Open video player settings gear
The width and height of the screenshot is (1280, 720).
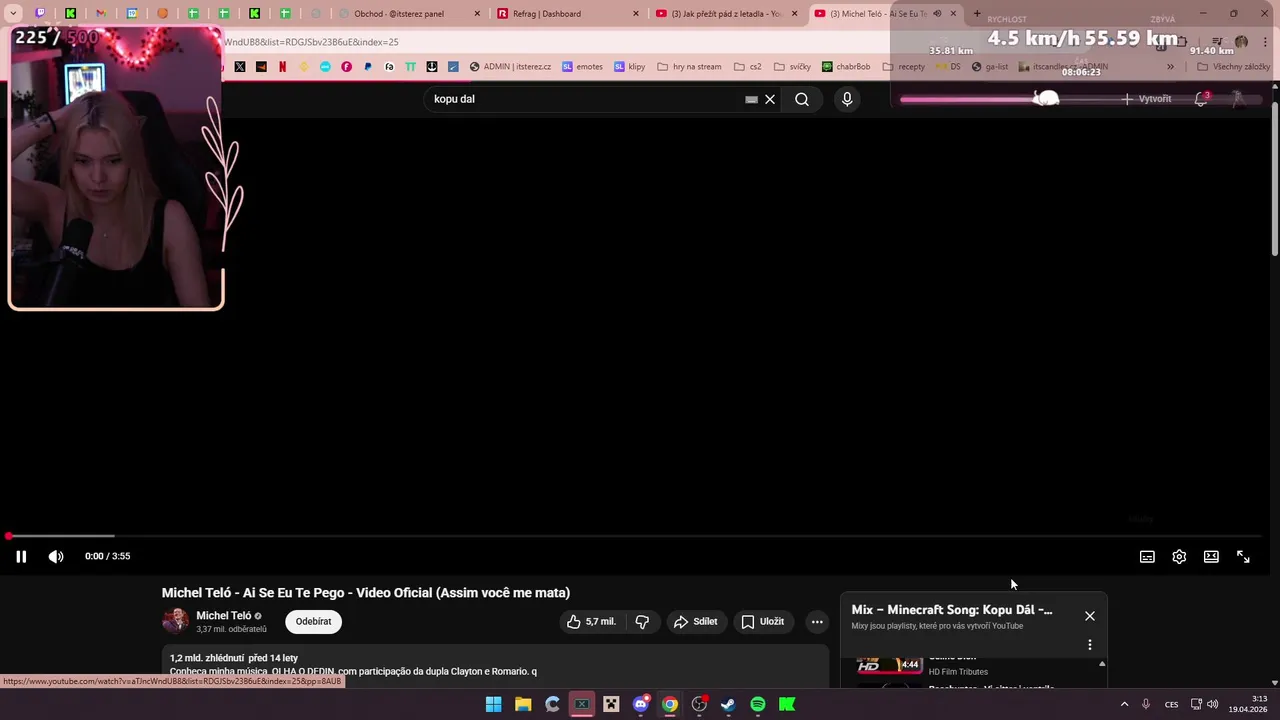pos(1179,557)
